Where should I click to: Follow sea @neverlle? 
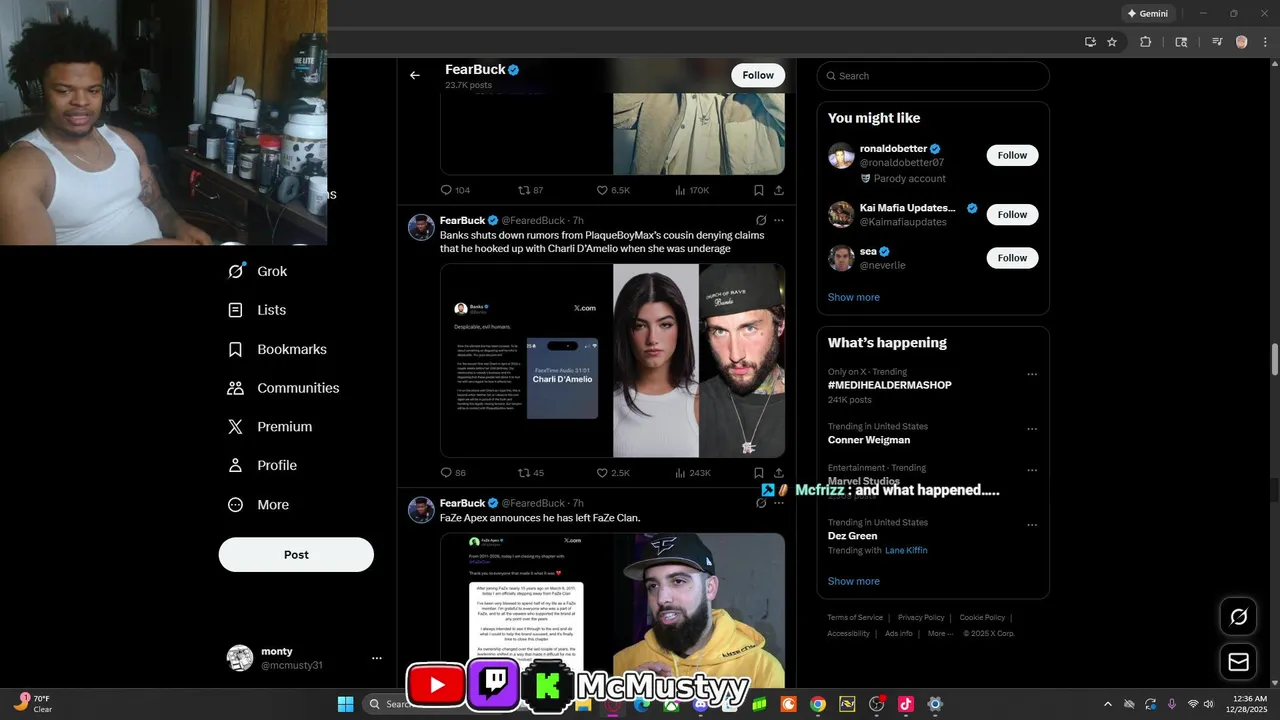pyautogui.click(x=1012, y=258)
